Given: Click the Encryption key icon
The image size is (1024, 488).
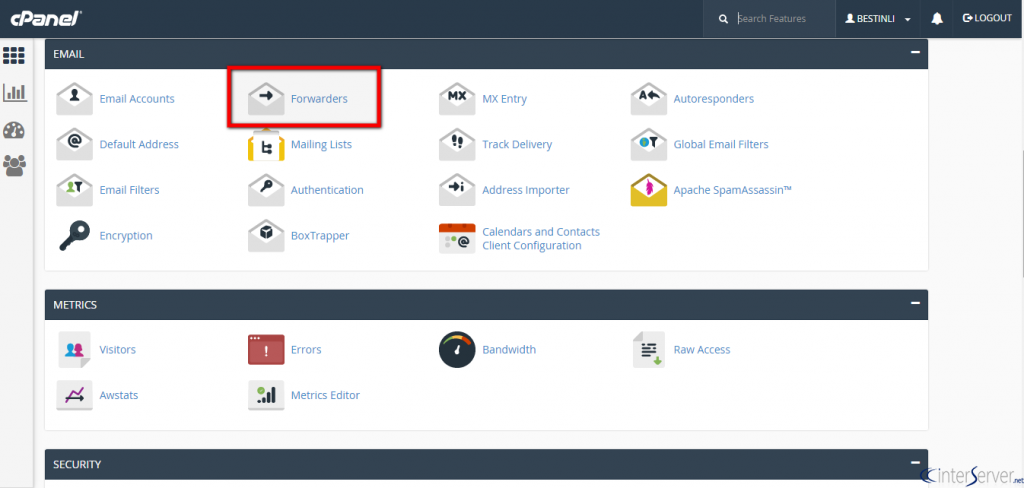Looking at the screenshot, I should [x=74, y=236].
